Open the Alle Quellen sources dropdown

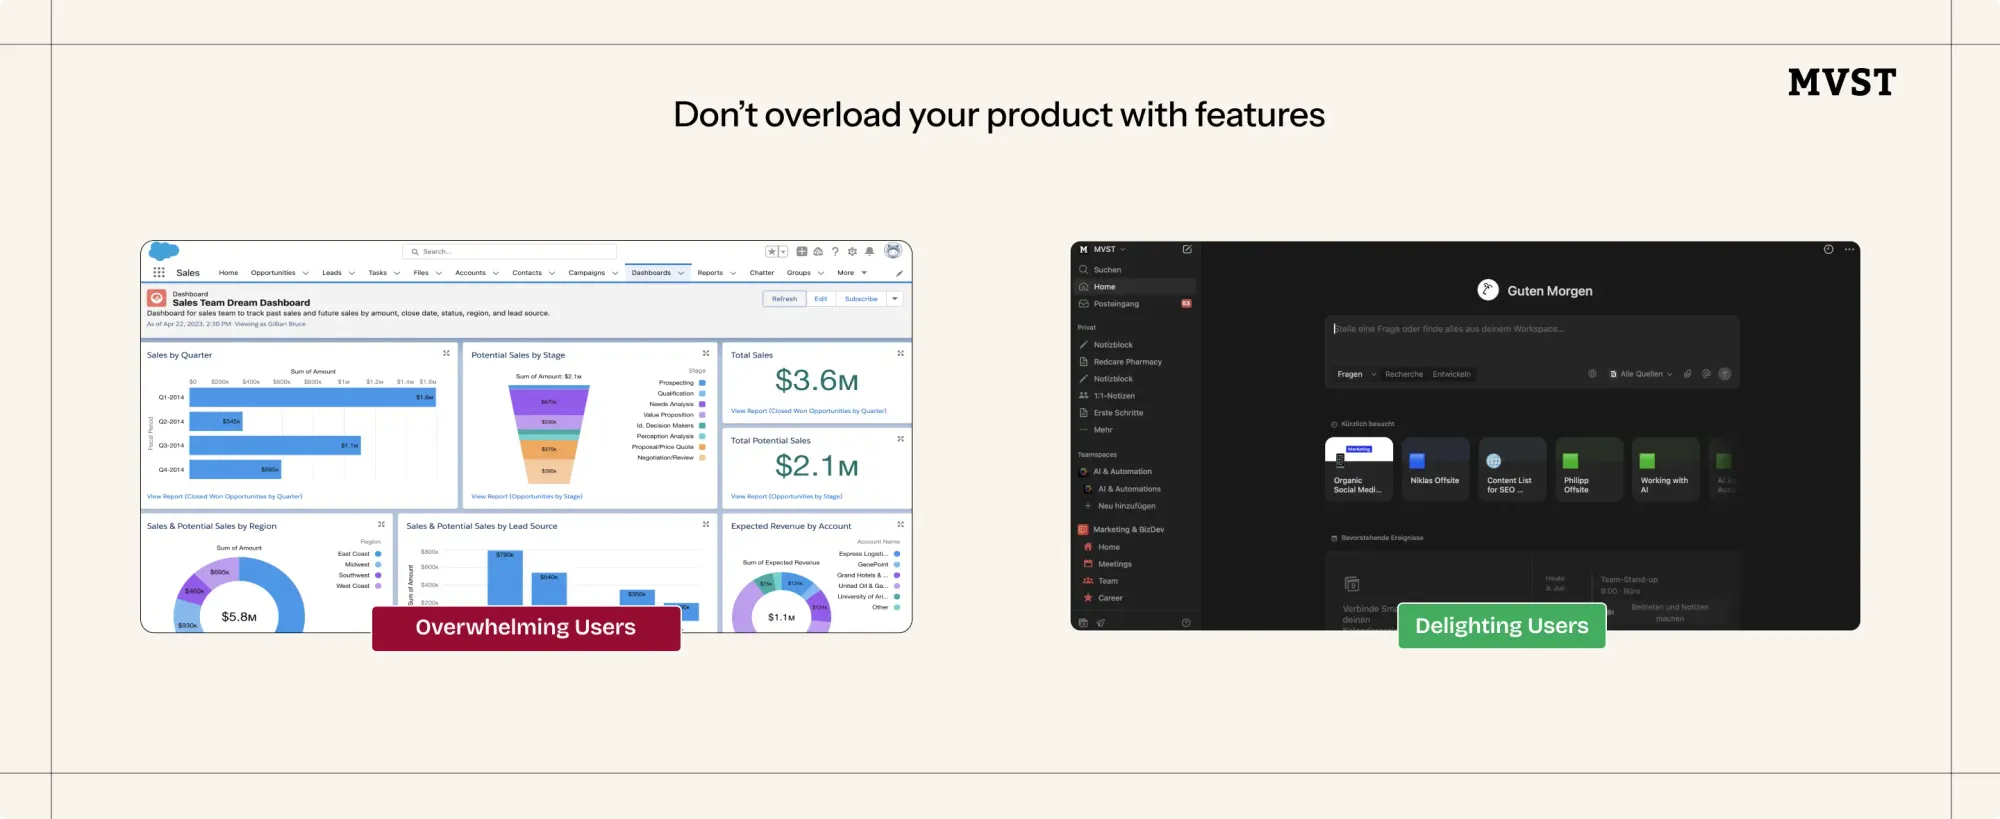(x=1640, y=374)
